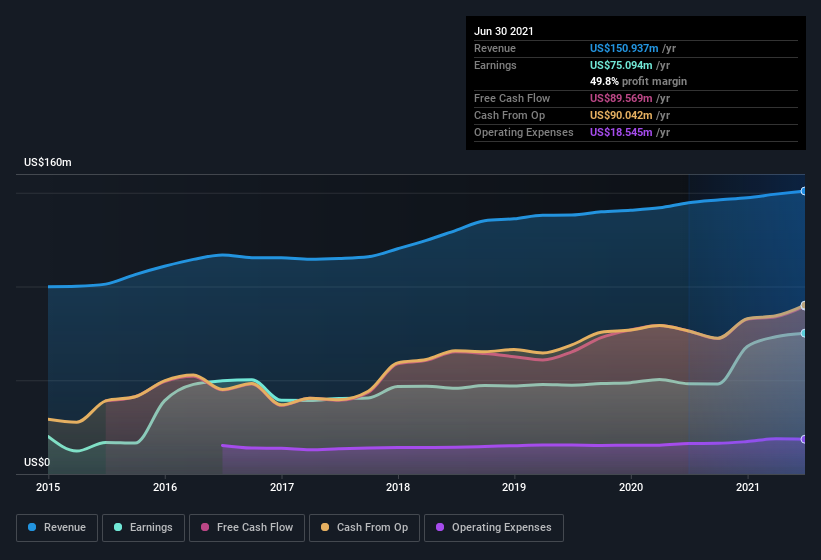Screen dimensions: 821x560
Task: Click the US$0 axis label
Action: pyautogui.click(x=37, y=462)
